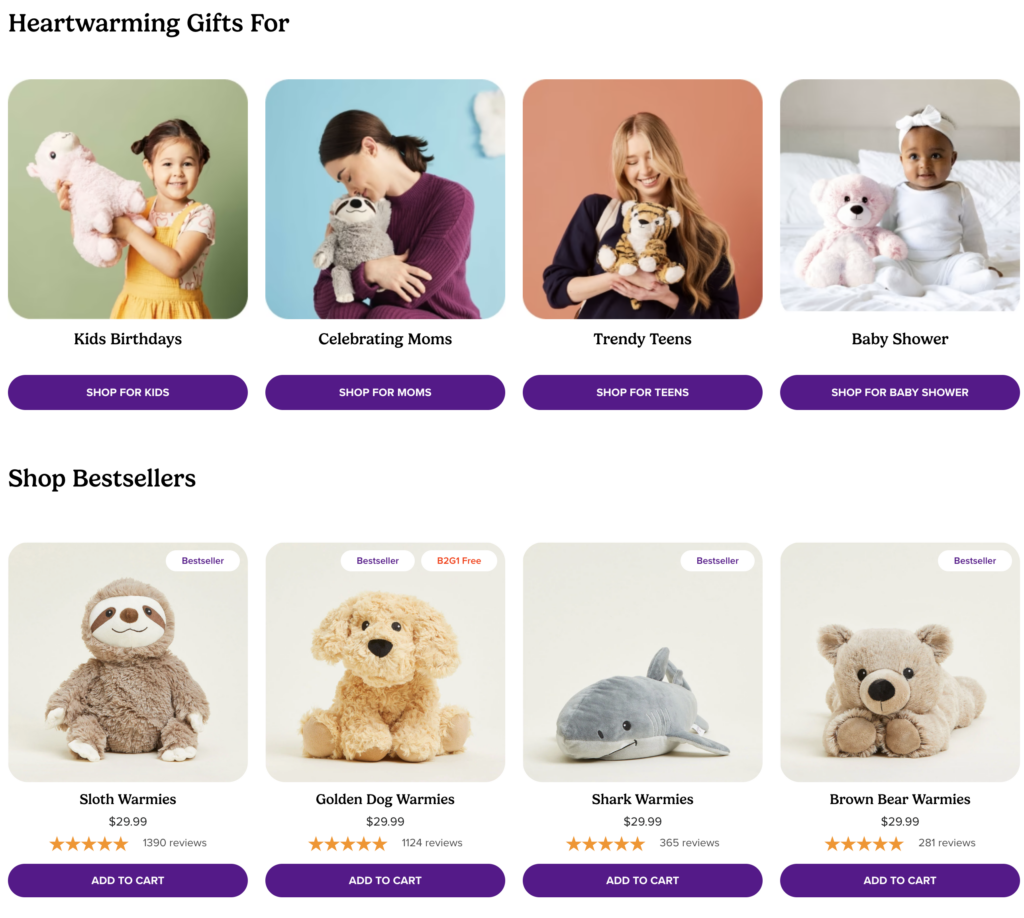1024x918 pixels.
Task: View the Baby Shower category image
Action: pyautogui.click(x=899, y=199)
